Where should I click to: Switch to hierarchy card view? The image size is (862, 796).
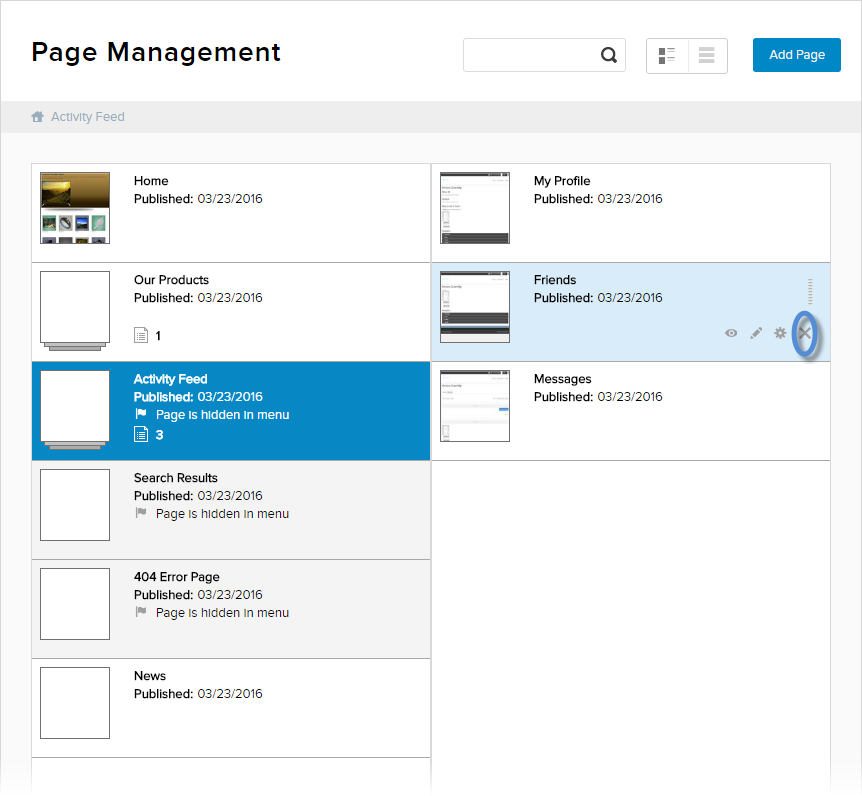667,56
